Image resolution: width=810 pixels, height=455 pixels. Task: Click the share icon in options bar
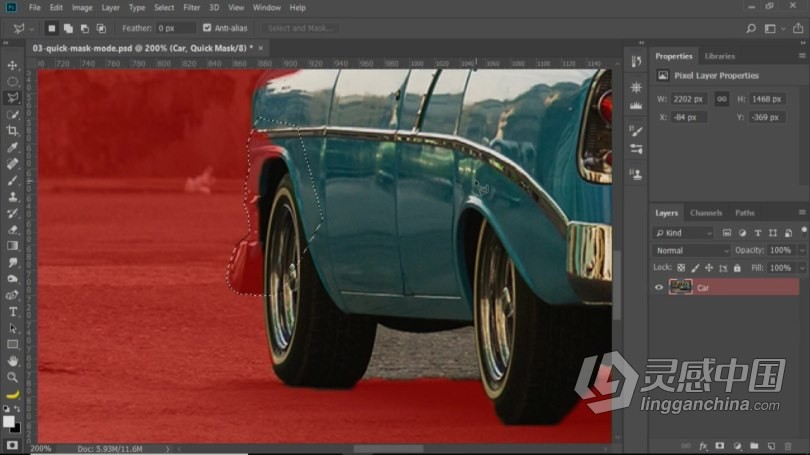point(798,28)
